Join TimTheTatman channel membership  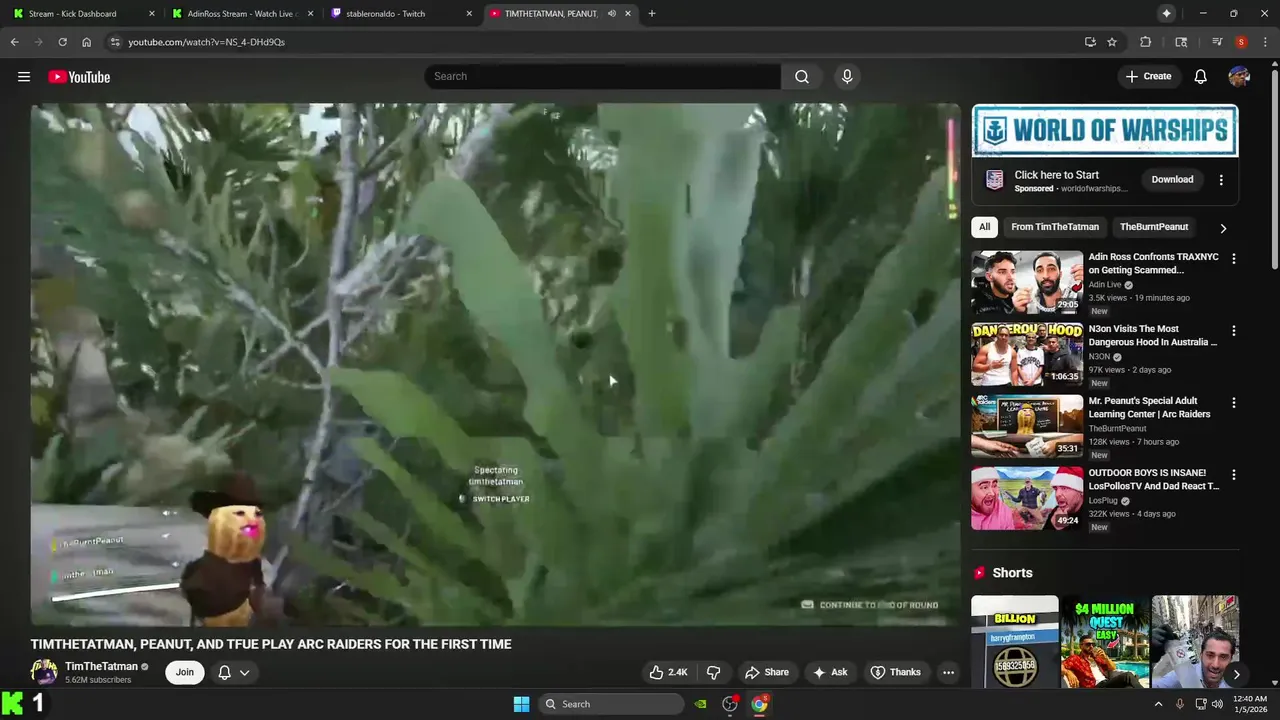[x=185, y=672]
